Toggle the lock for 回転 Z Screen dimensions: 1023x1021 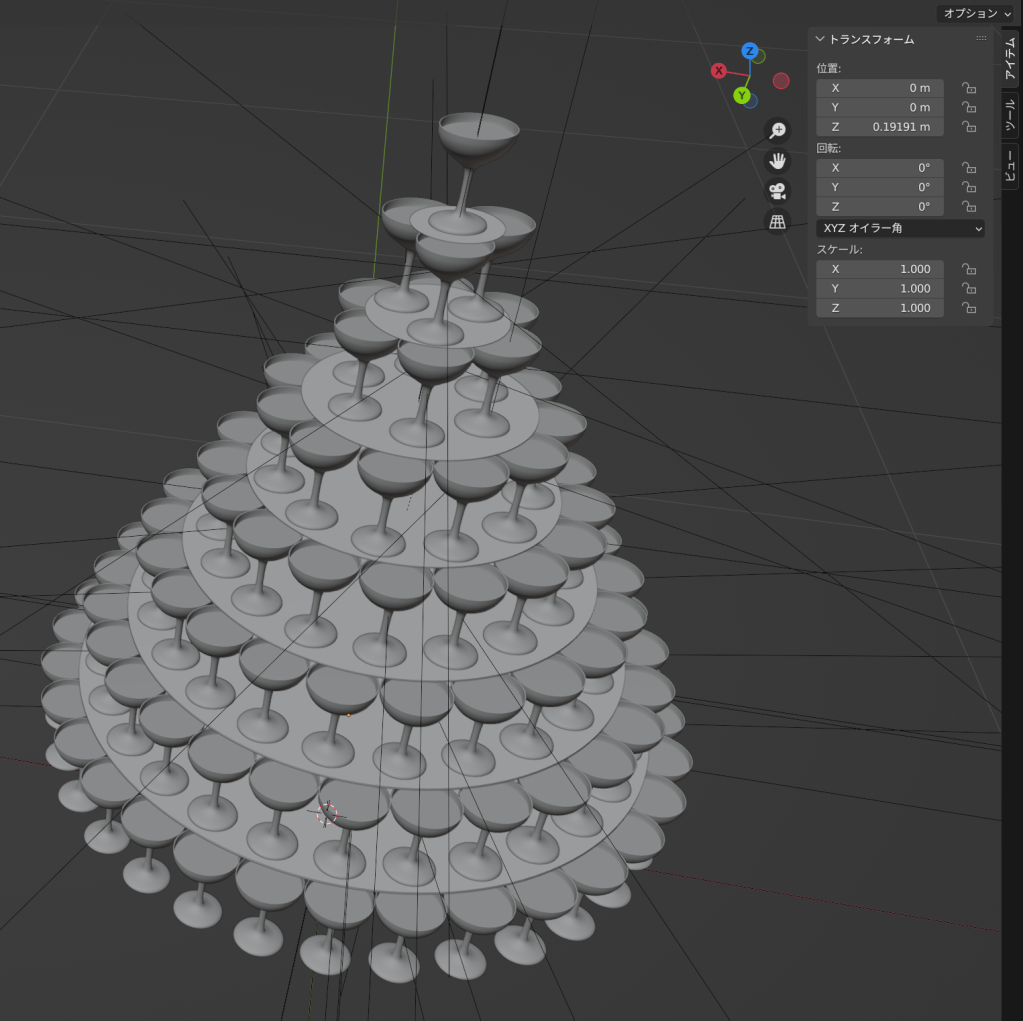[x=968, y=207]
